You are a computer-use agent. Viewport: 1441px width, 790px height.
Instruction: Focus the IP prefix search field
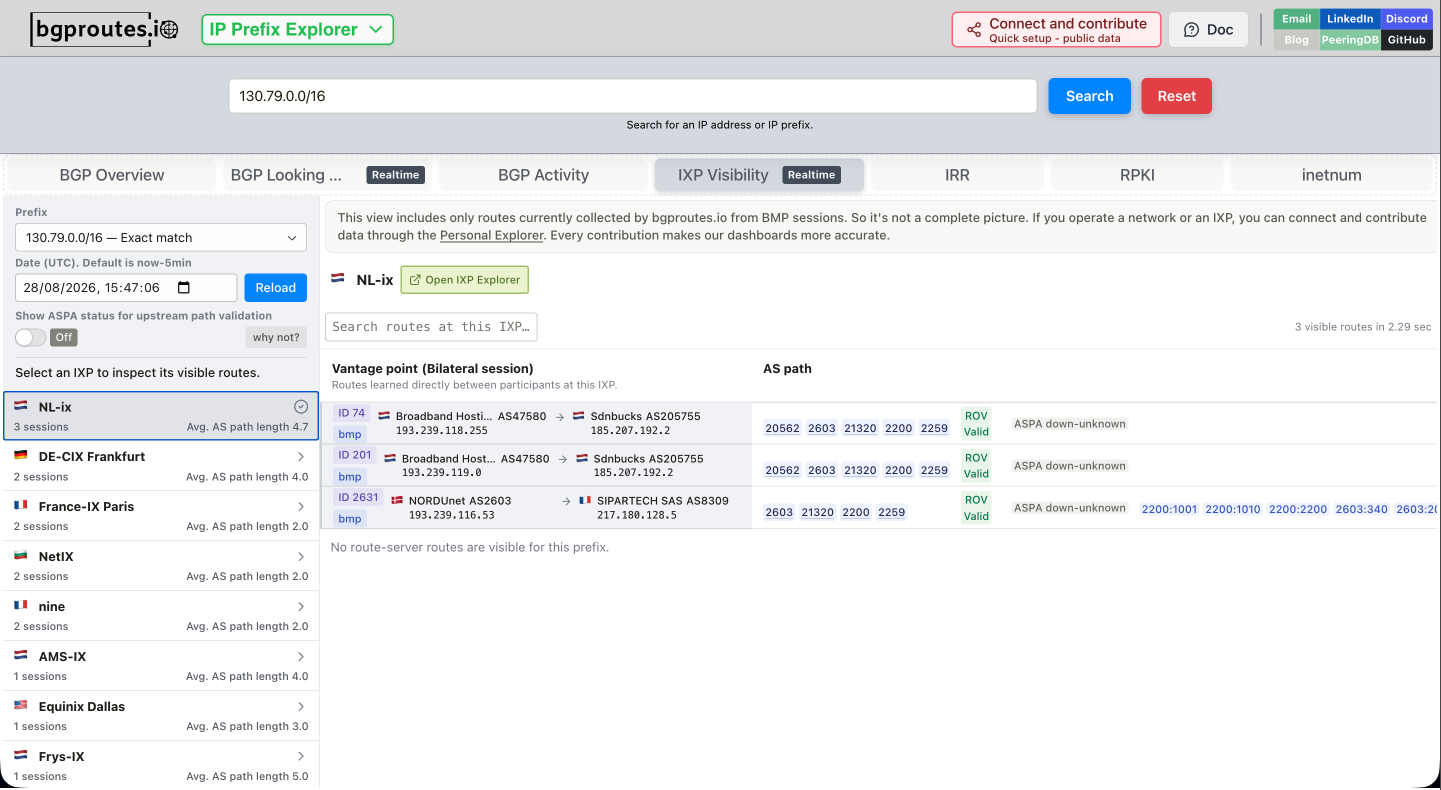pos(632,96)
